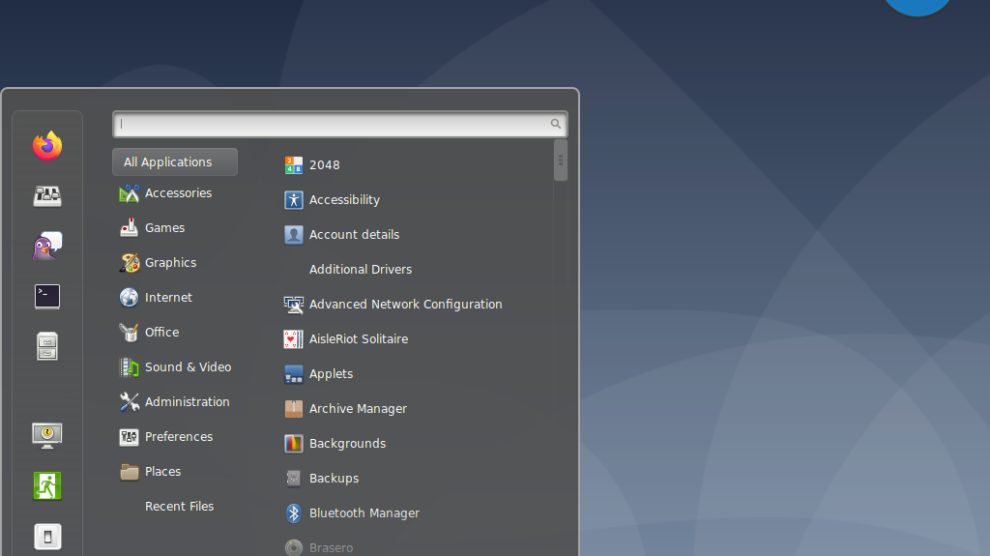The width and height of the screenshot is (990, 556).
Task: Launch the 2048 game
Action: (x=324, y=165)
